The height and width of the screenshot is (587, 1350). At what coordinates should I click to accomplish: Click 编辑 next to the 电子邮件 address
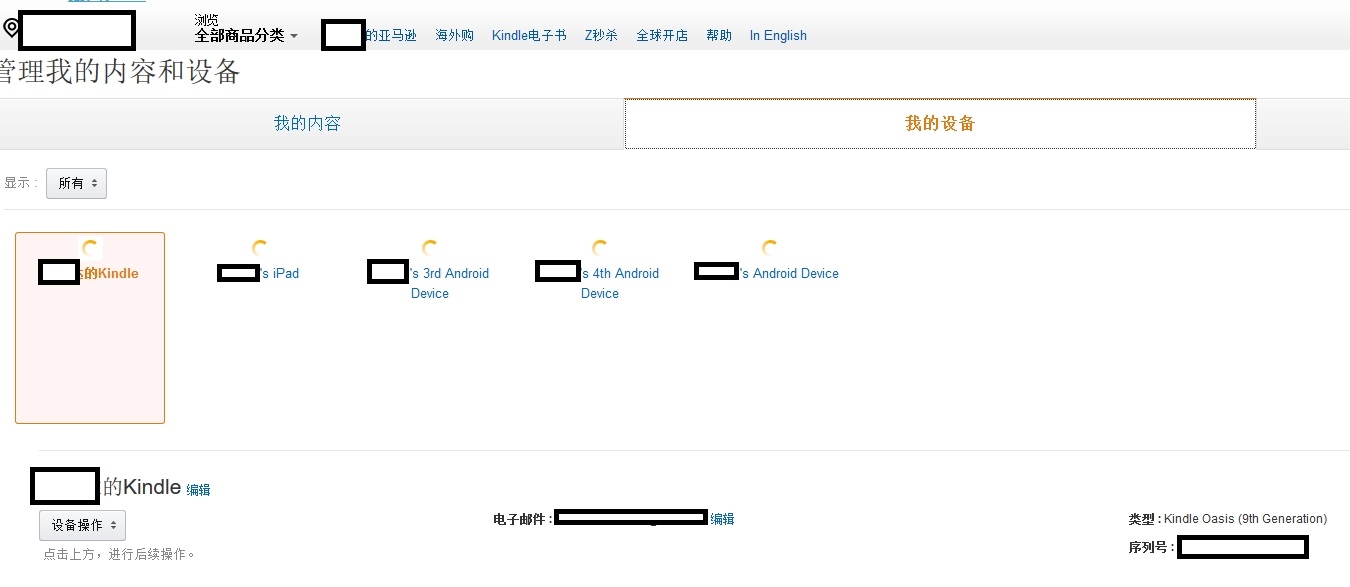pyautogui.click(x=724, y=518)
